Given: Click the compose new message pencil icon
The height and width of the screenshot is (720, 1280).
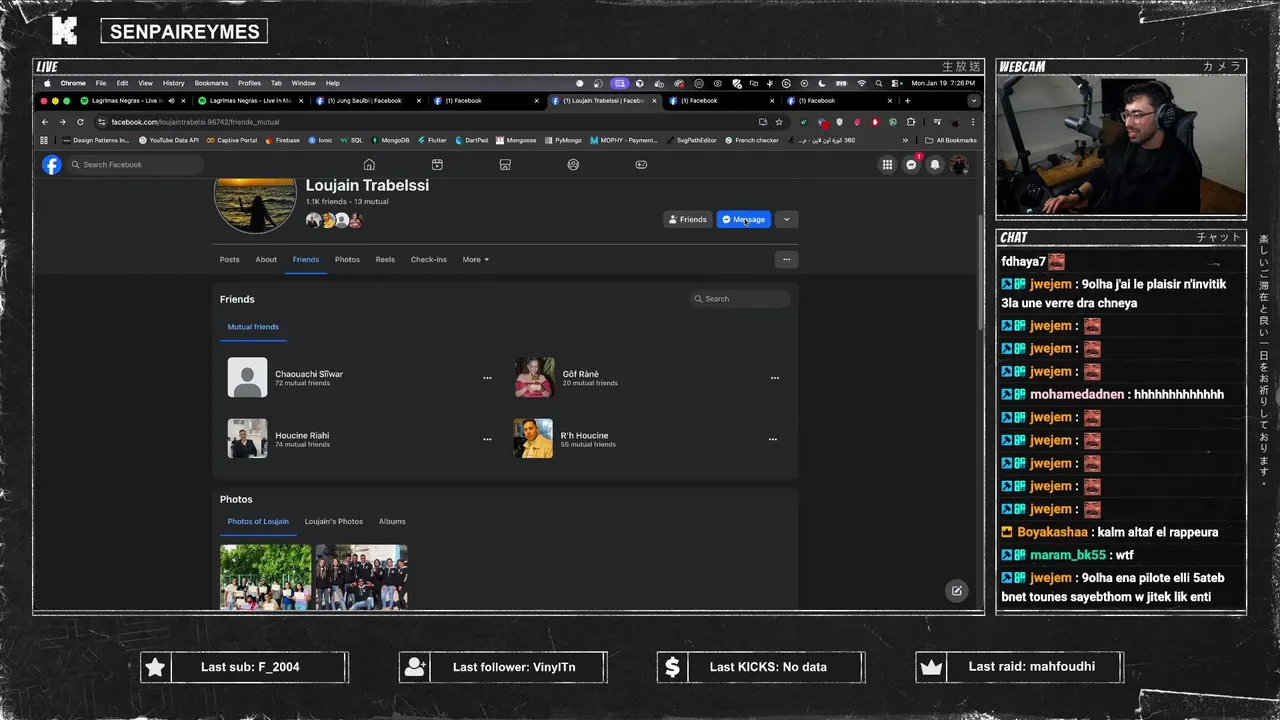Looking at the screenshot, I should coord(956,591).
